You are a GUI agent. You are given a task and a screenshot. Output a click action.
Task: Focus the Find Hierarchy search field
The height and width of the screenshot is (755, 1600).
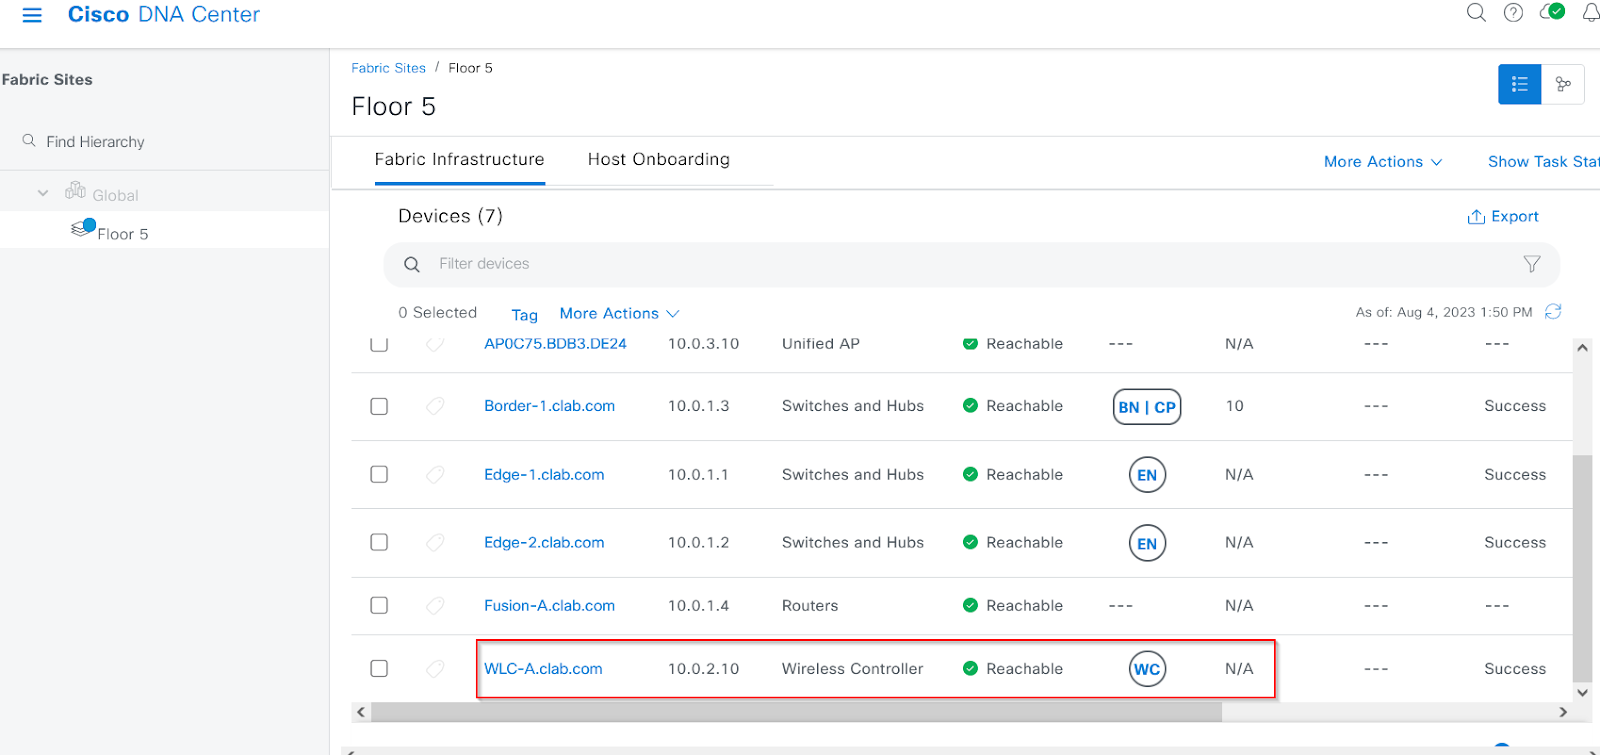click(x=165, y=142)
